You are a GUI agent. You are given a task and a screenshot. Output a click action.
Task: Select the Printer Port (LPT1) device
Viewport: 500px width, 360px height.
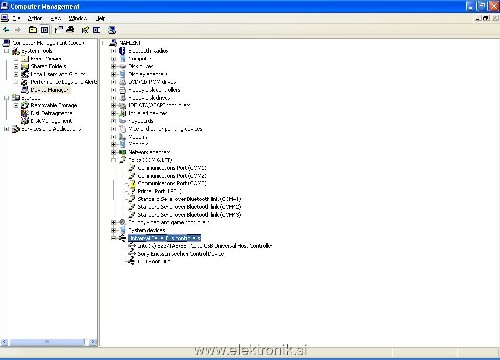[159, 191]
